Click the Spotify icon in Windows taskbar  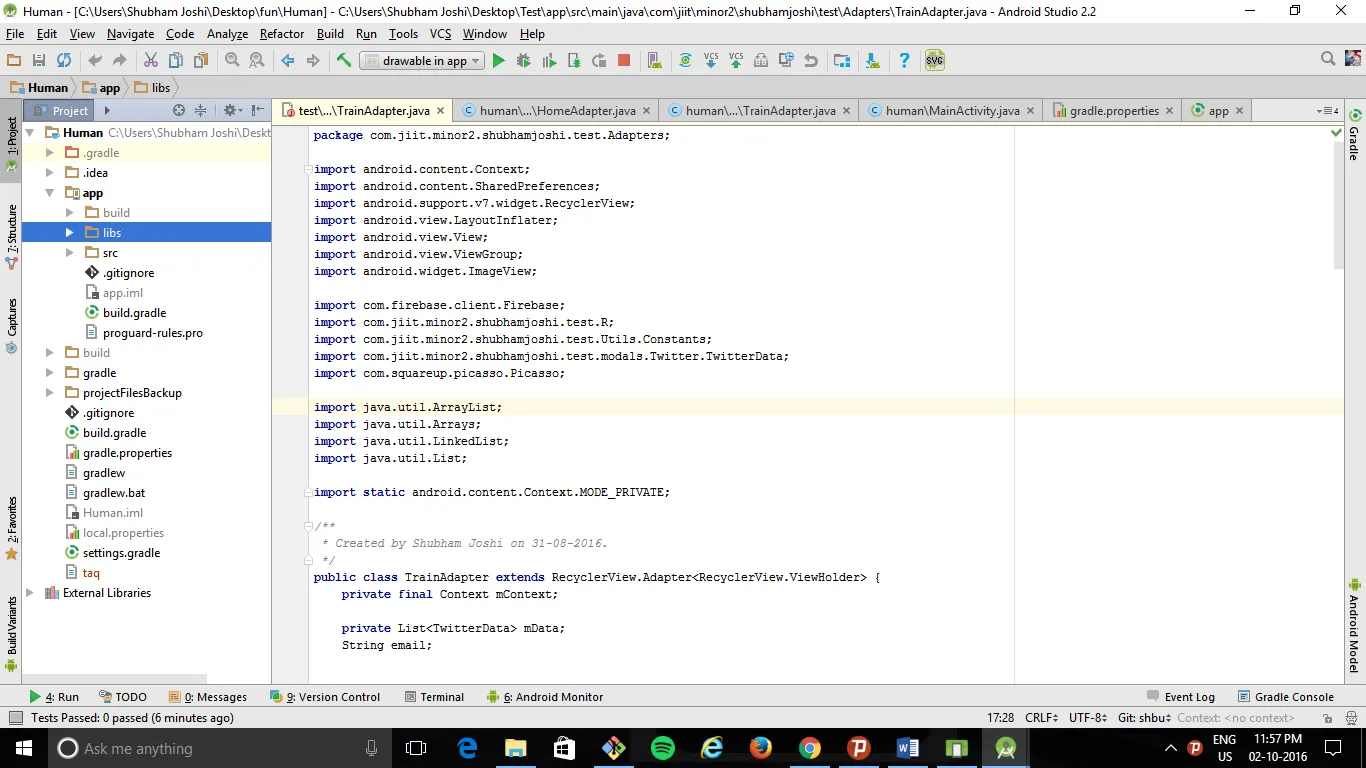pyautogui.click(x=662, y=748)
